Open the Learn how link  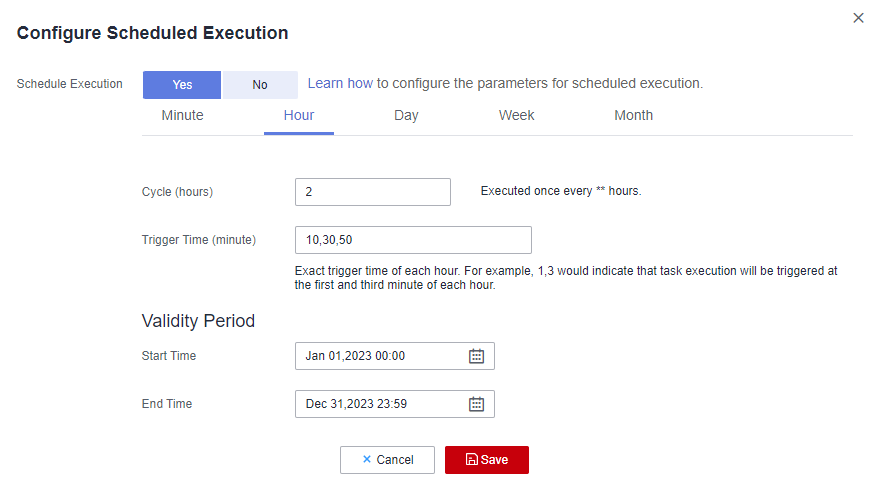pyautogui.click(x=340, y=84)
